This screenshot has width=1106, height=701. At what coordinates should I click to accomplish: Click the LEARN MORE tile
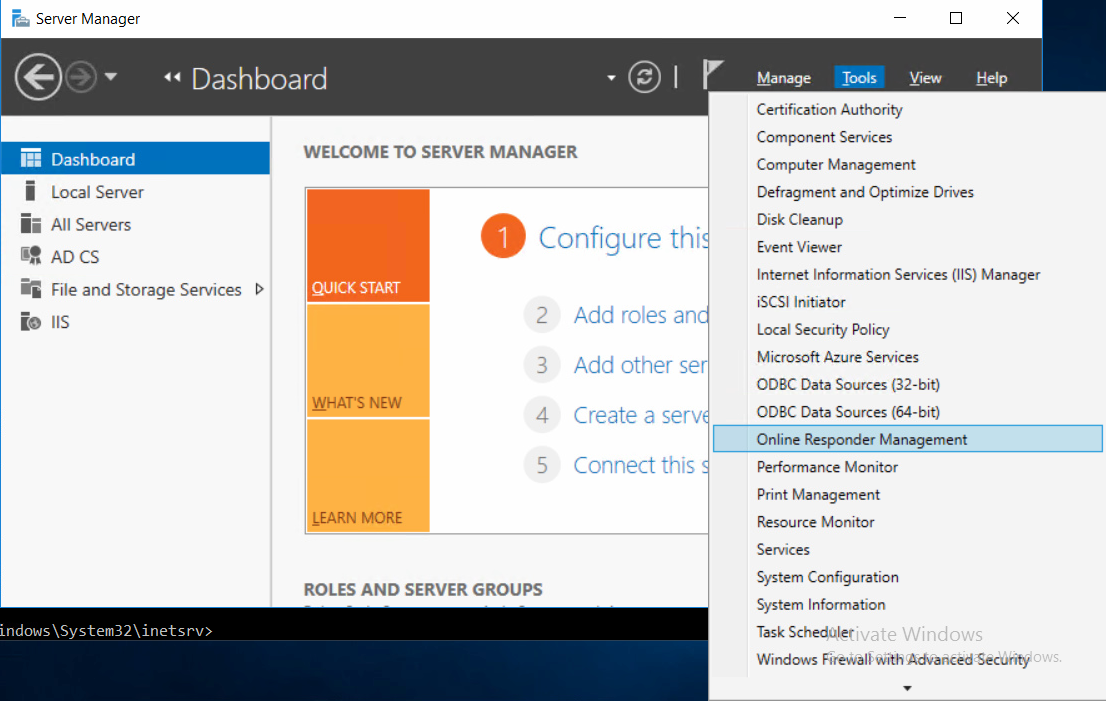[x=368, y=475]
